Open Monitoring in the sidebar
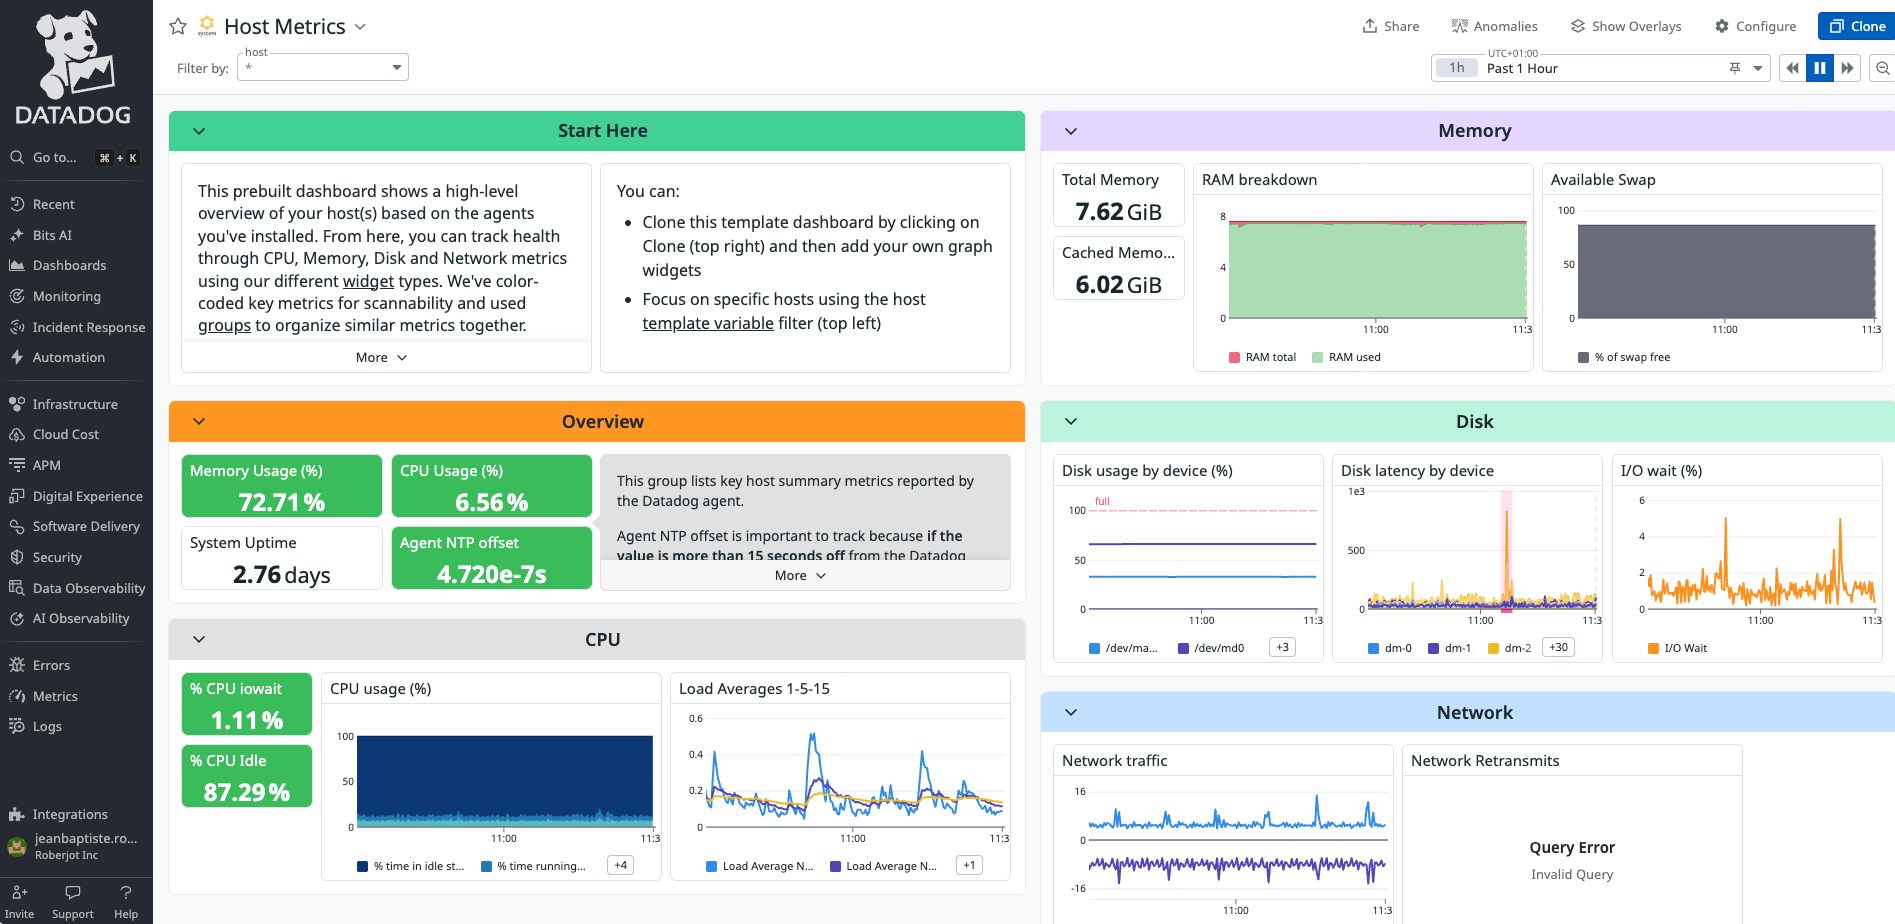Screen dimensions: 1895x924 point(66,296)
